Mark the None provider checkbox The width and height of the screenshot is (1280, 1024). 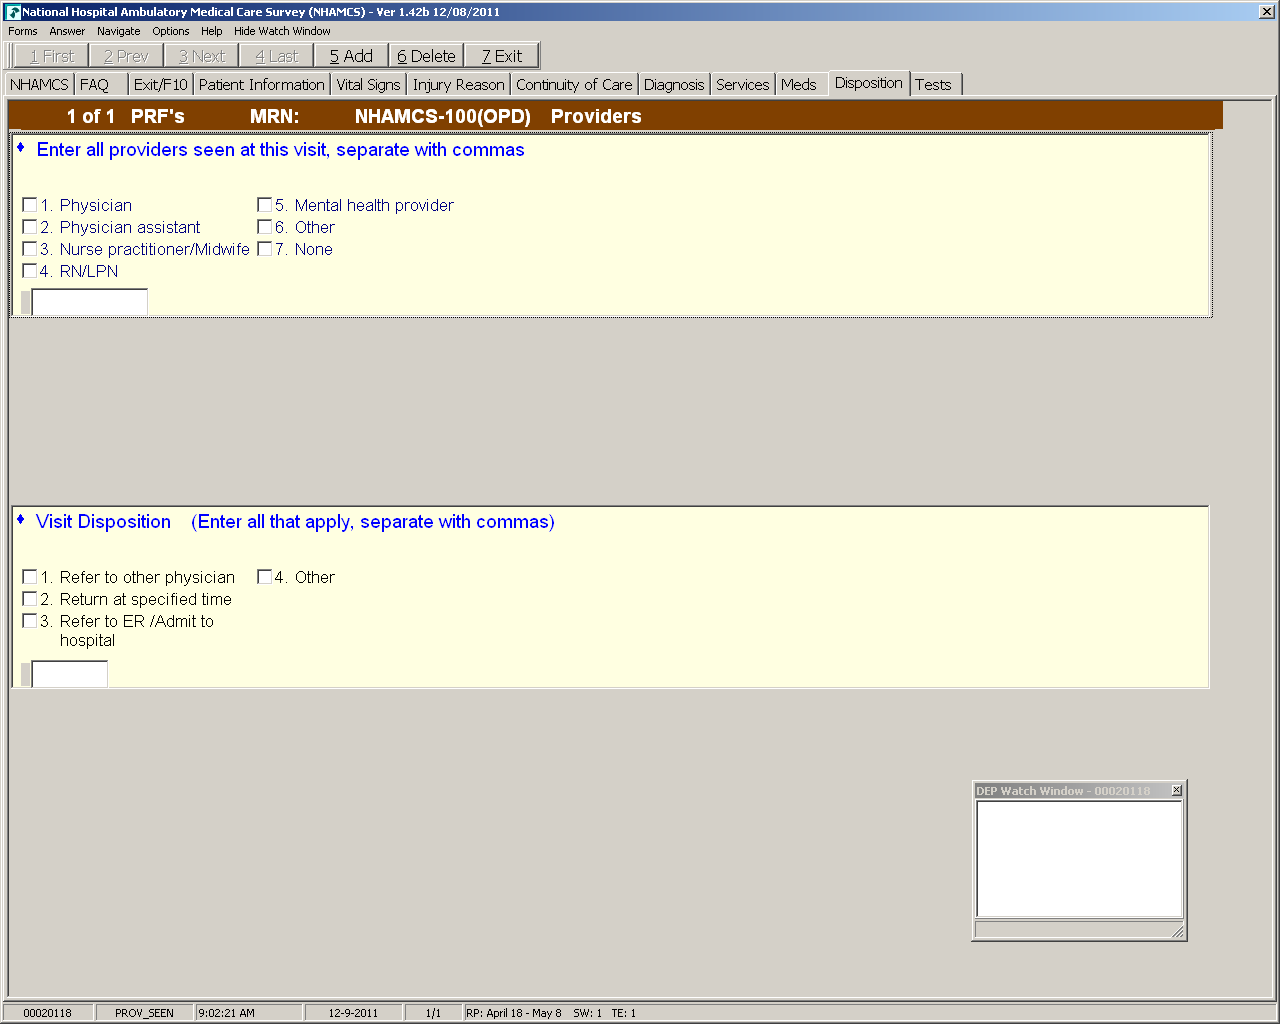pyautogui.click(x=265, y=249)
